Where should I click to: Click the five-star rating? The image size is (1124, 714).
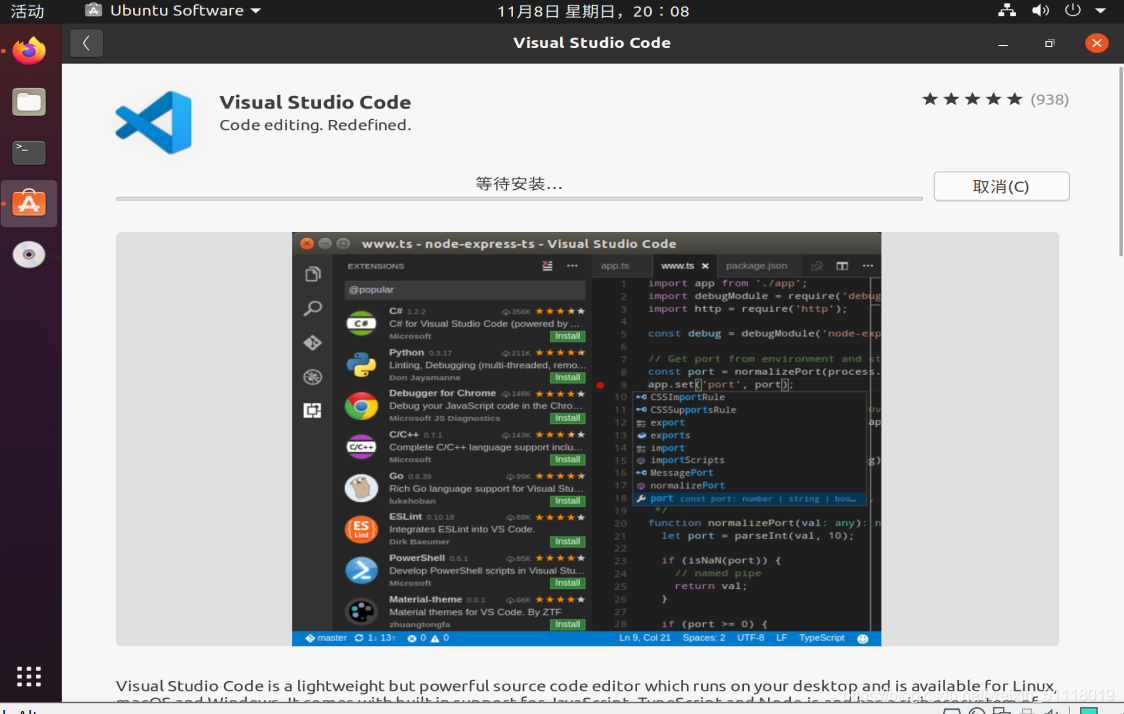click(972, 99)
